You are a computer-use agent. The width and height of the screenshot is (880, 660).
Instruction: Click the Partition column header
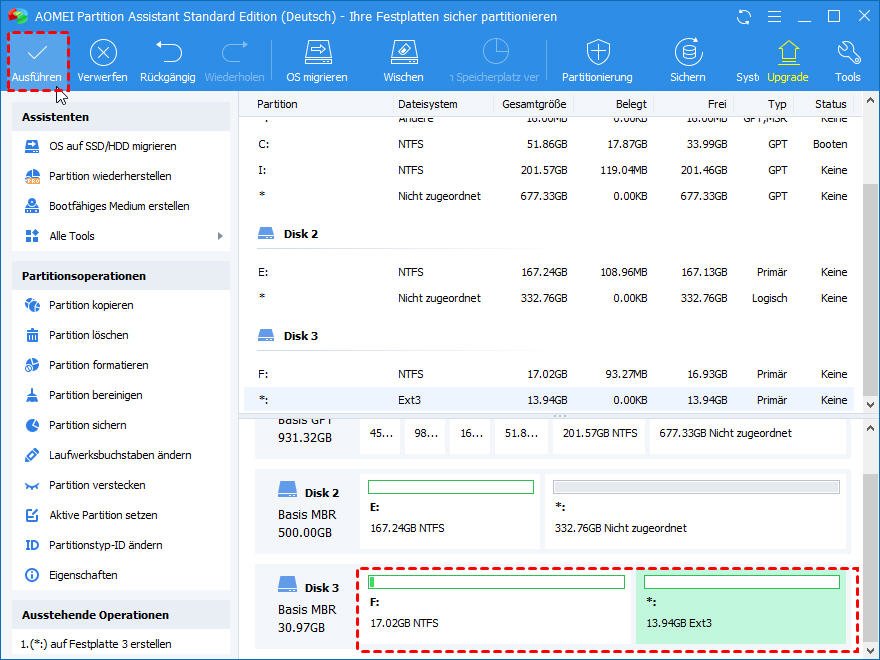(277, 104)
